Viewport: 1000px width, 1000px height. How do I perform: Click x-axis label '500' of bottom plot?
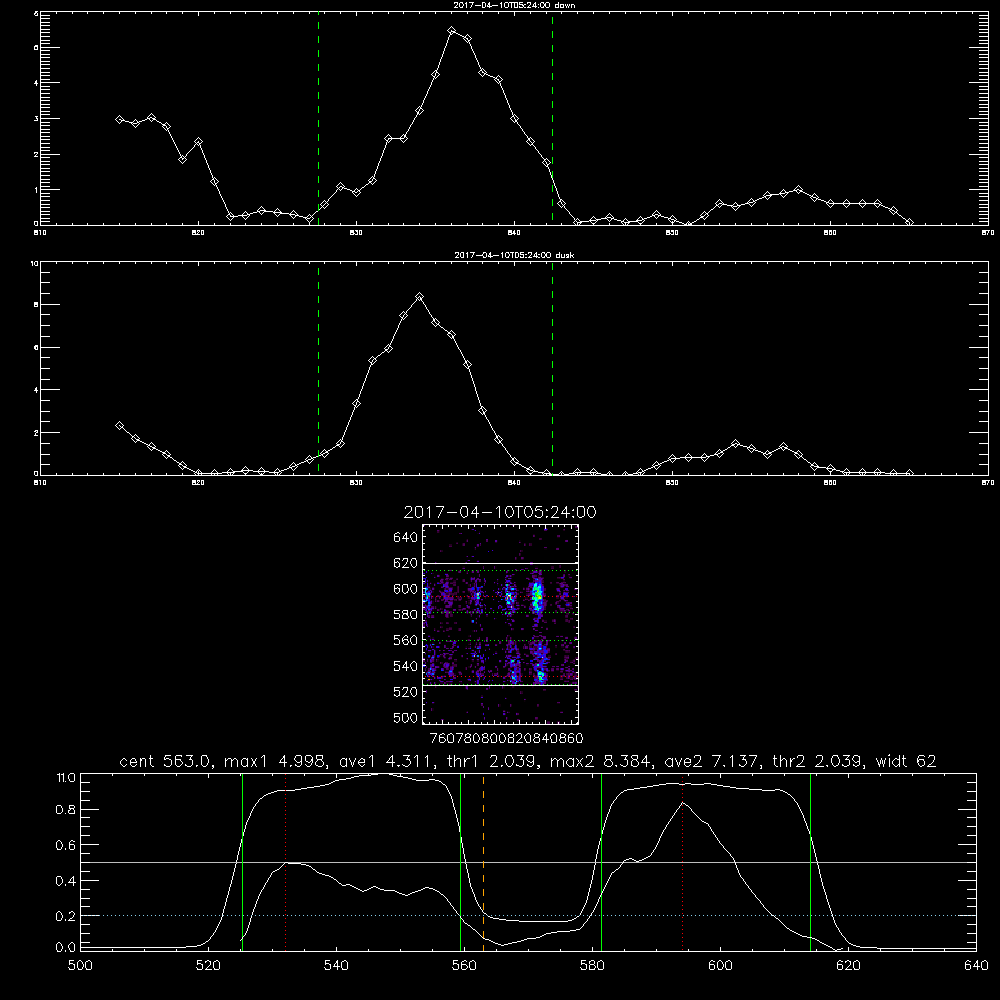tap(80, 966)
